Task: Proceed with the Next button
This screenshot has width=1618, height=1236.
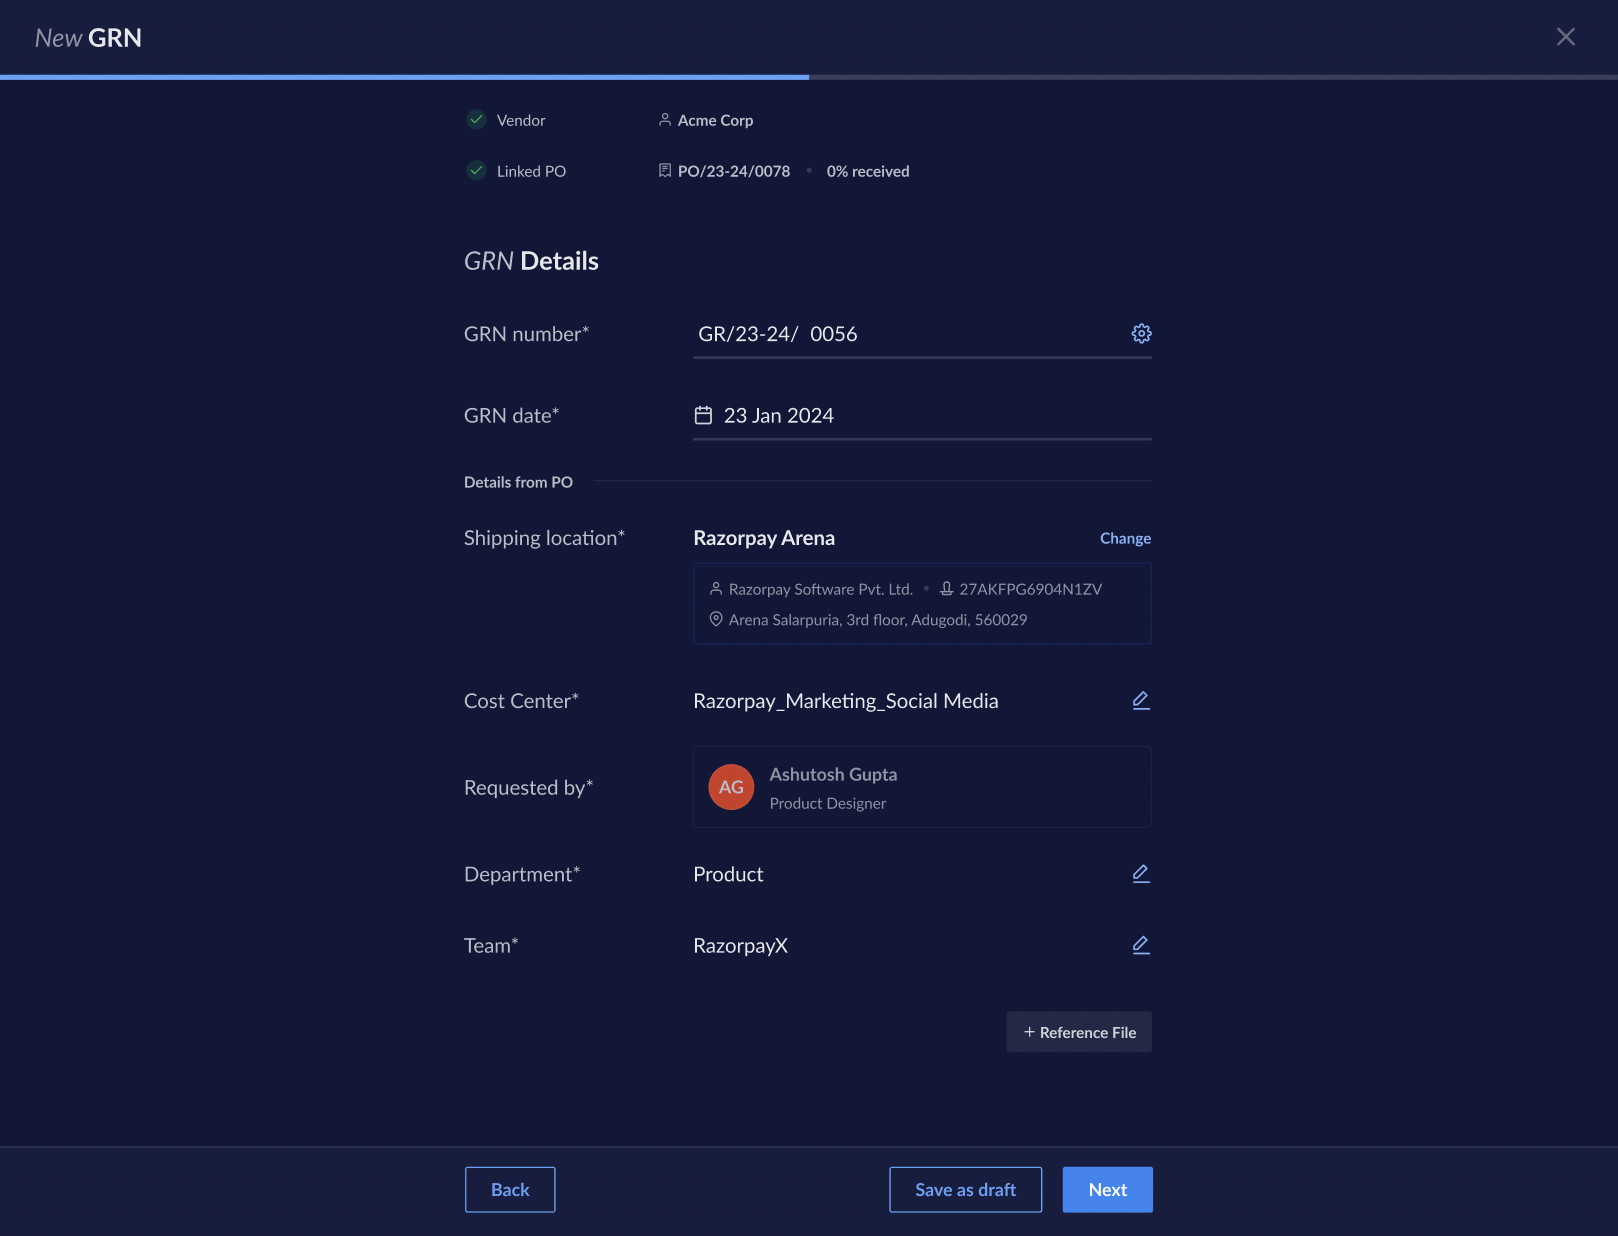Action: pyautogui.click(x=1107, y=1190)
